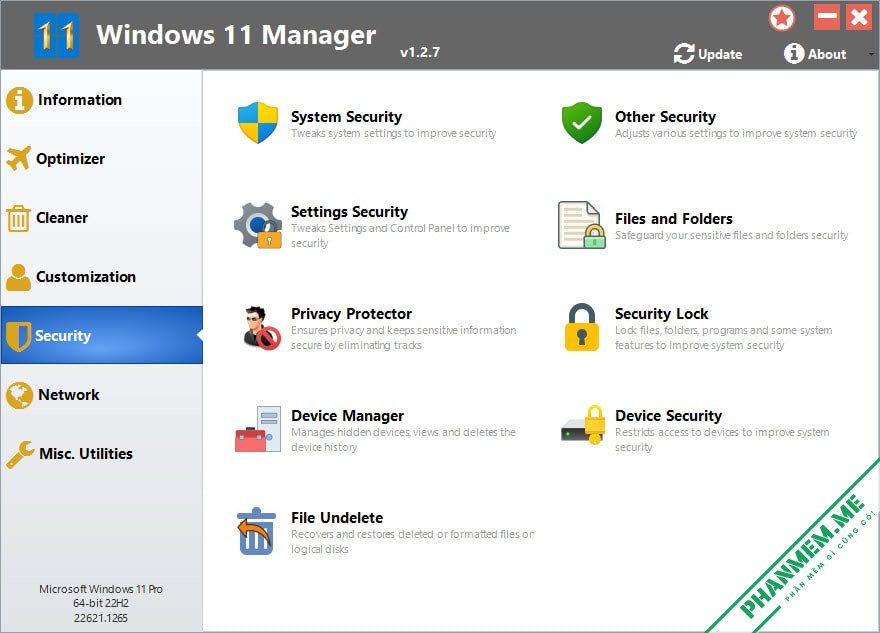Open the System Security title link
The height and width of the screenshot is (633, 880).
[346, 117]
